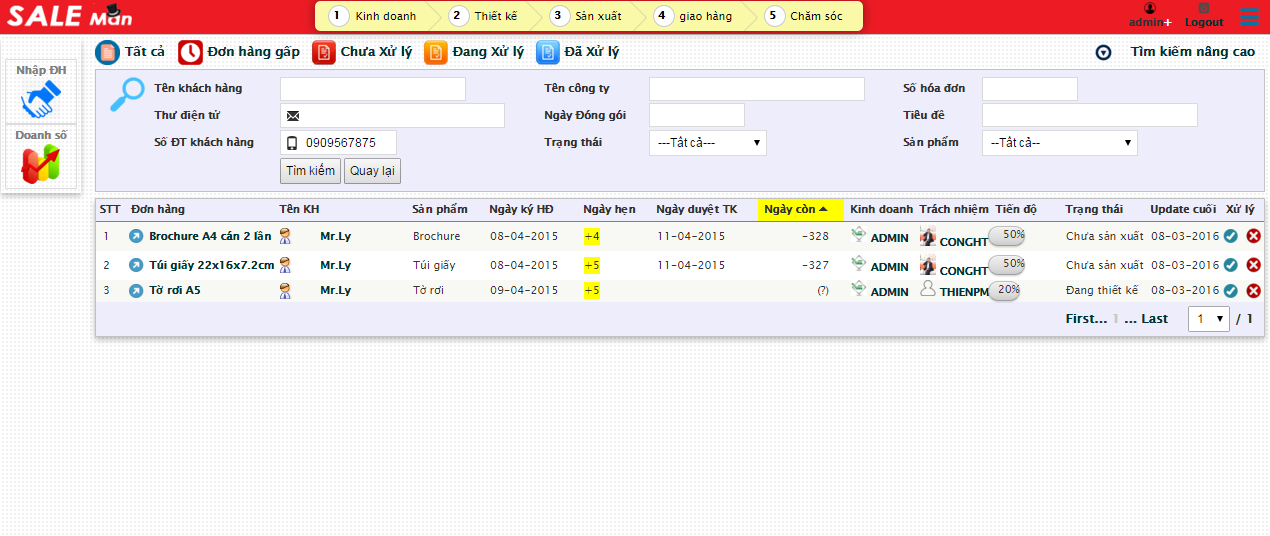The width and height of the screenshot is (1270, 536).
Task: Click the Logout icon
Action: (x=1204, y=9)
